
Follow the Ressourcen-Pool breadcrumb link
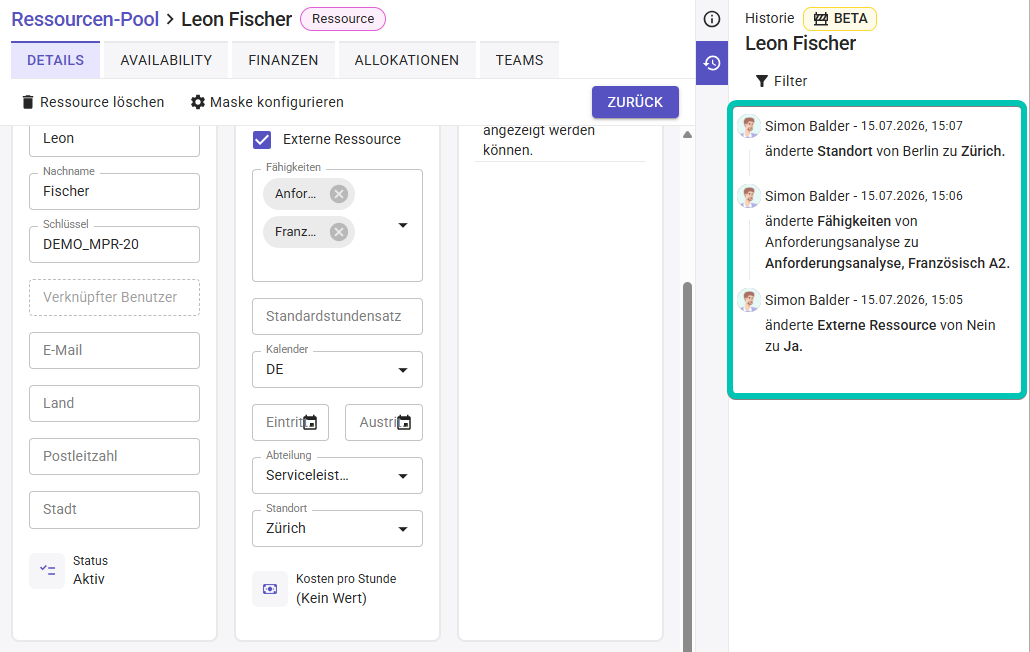pyautogui.click(x=85, y=19)
